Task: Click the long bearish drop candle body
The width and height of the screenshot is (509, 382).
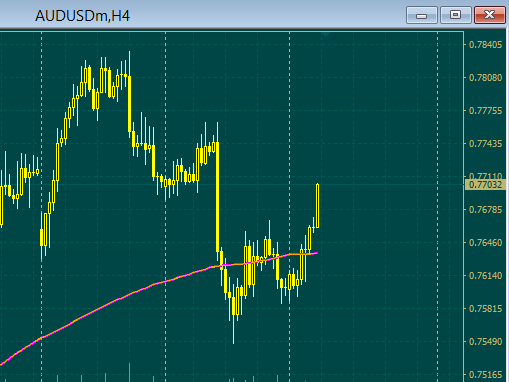Action: pos(218,197)
